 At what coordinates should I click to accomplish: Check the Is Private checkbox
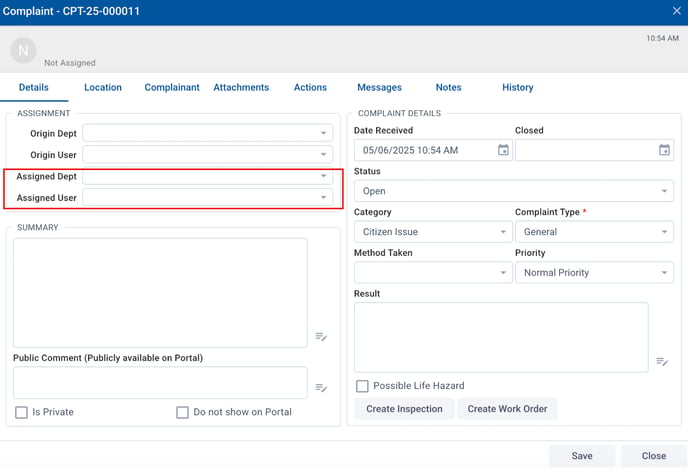point(21,412)
